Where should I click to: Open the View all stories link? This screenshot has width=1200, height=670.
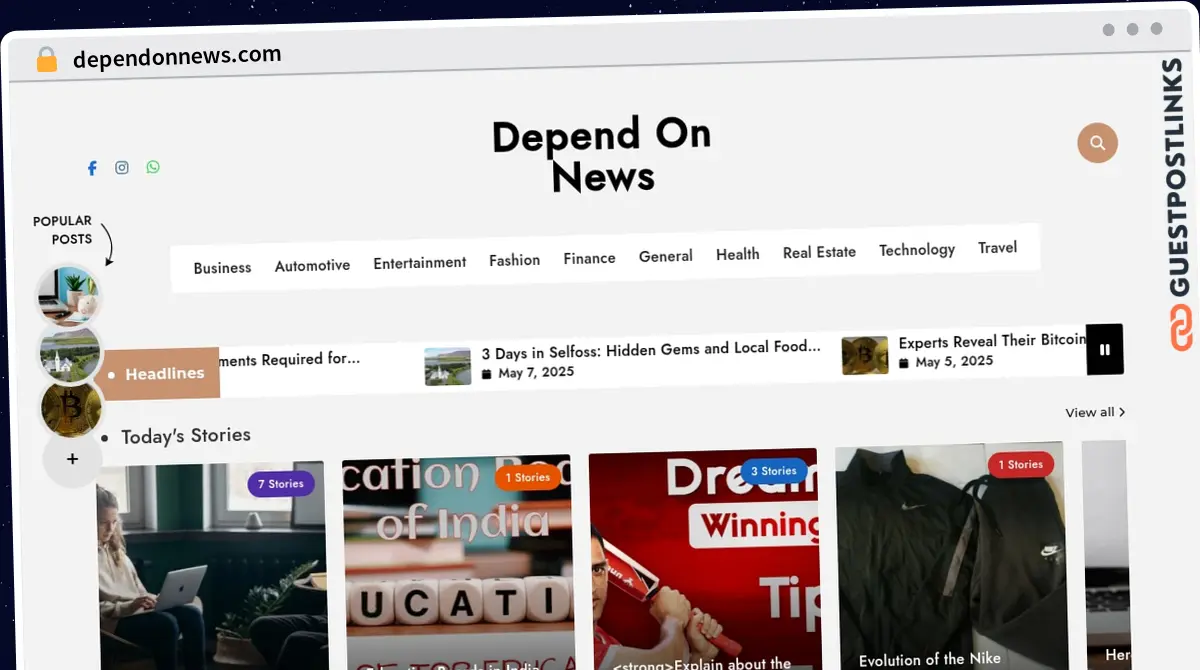click(x=1094, y=412)
